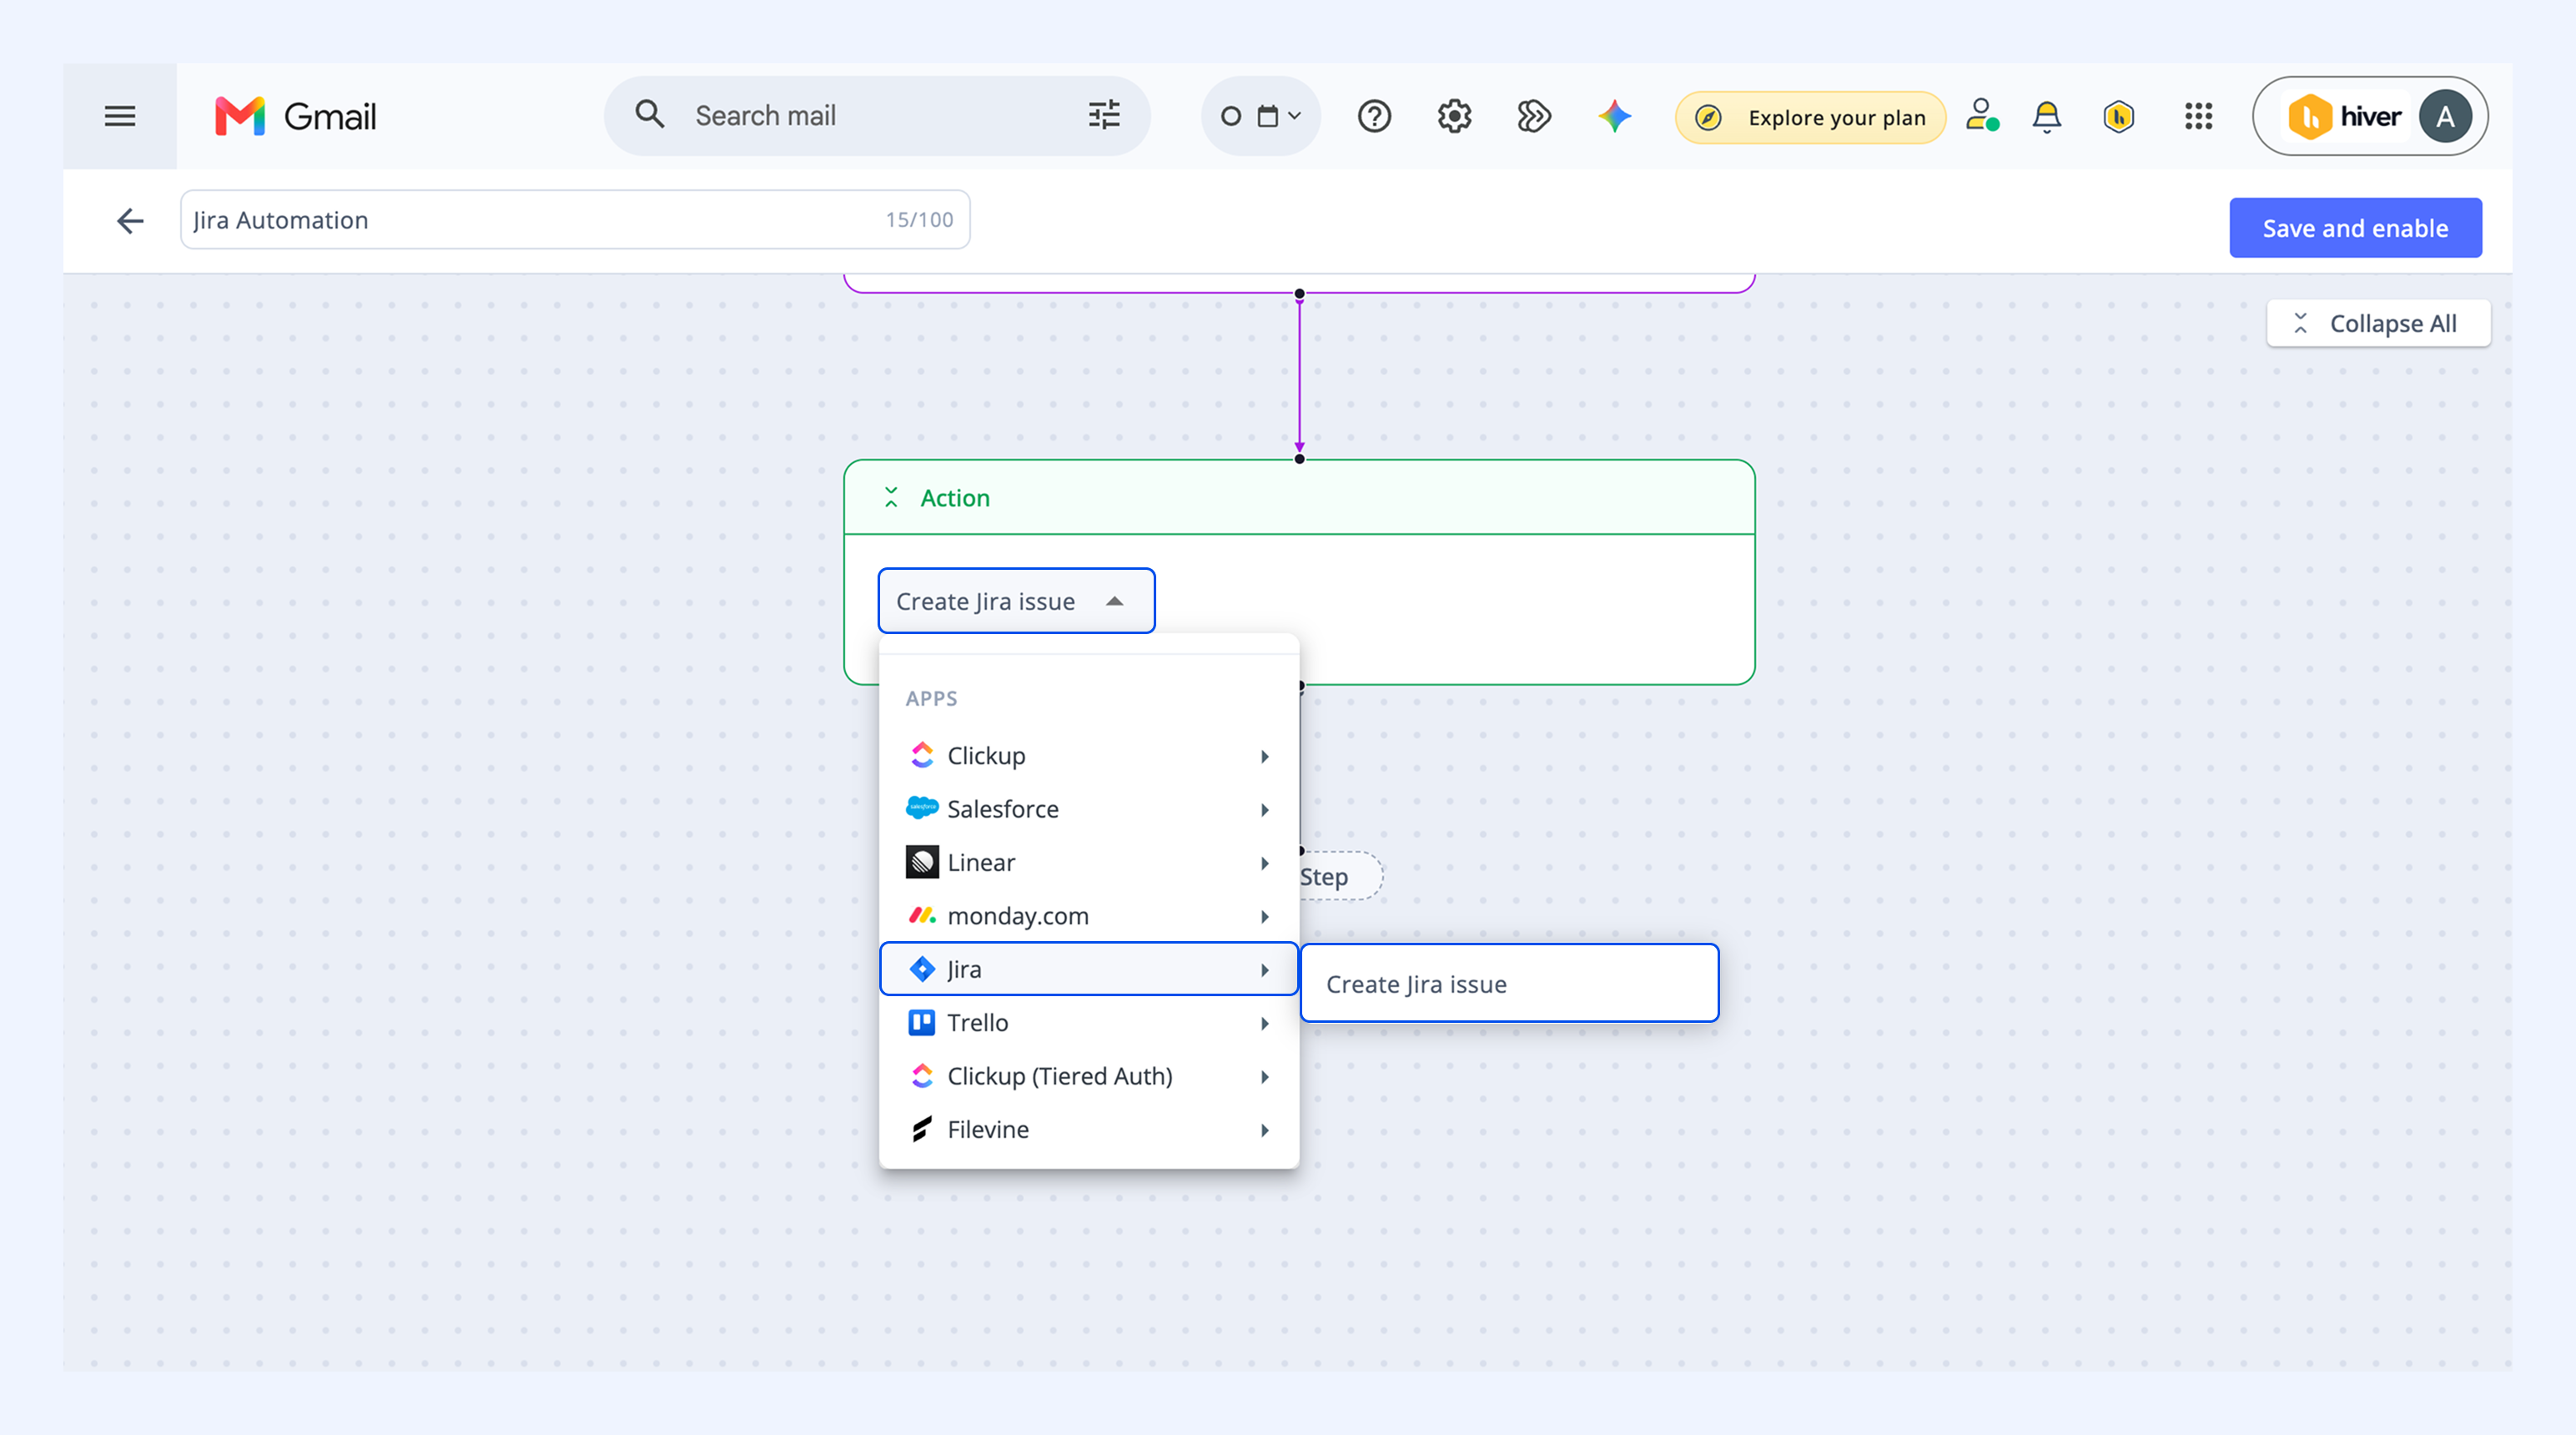
Task: Click the Hiver logo in the account pill
Action: [x=2345, y=116]
